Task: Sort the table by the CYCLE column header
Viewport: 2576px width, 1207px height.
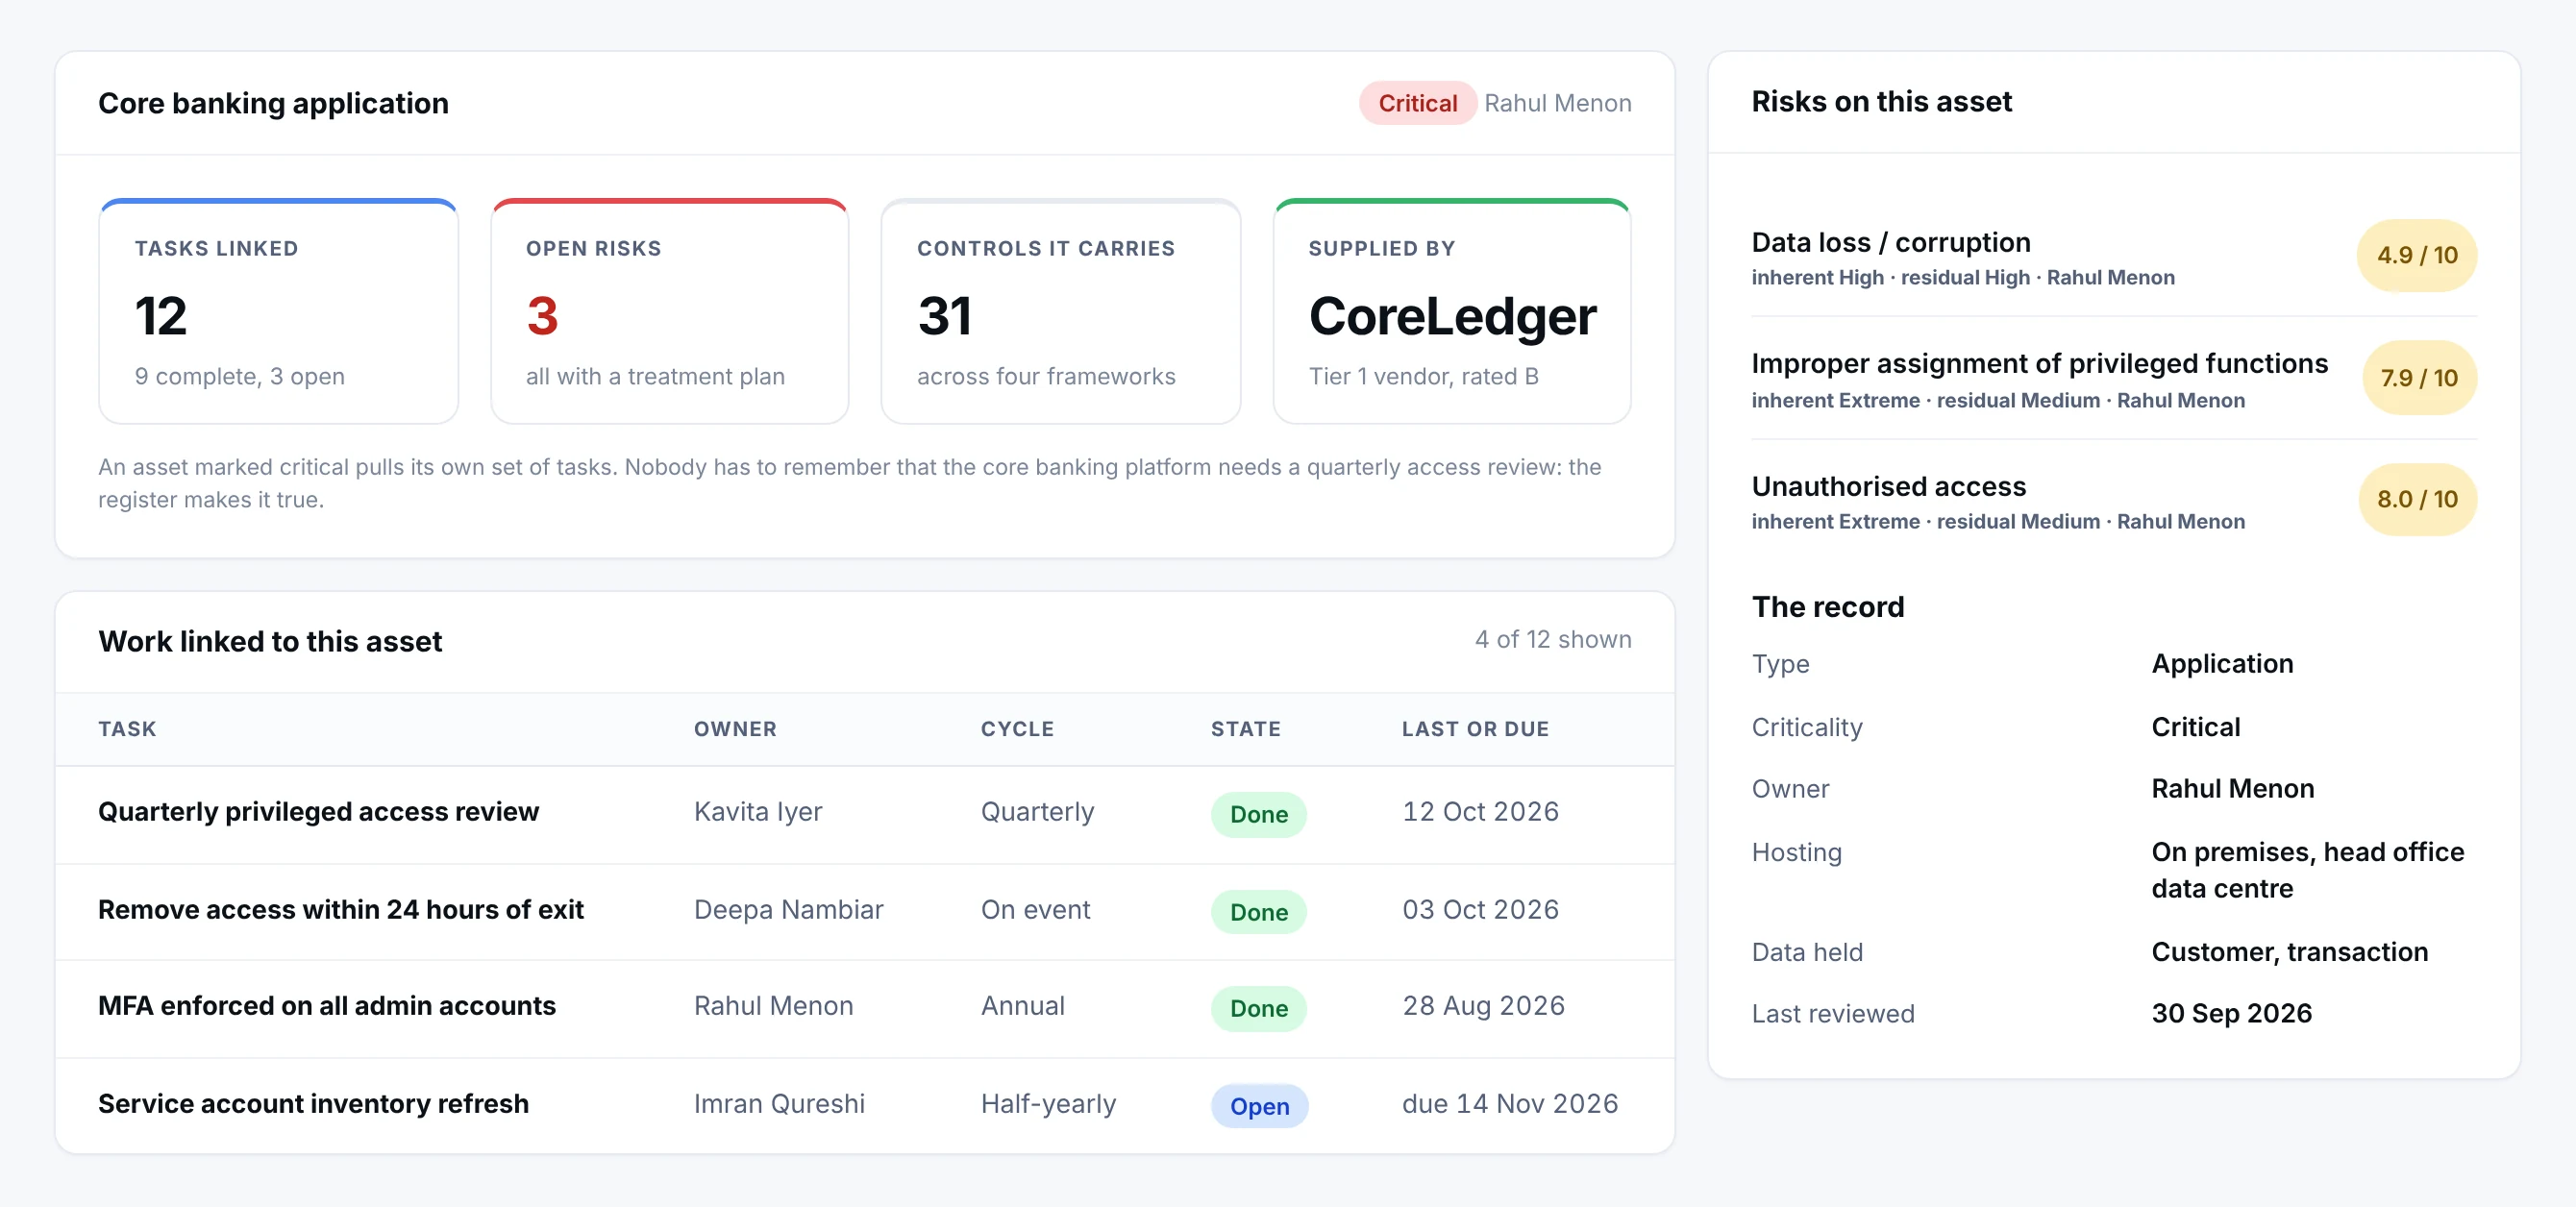Action: pyautogui.click(x=1017, y=729)
